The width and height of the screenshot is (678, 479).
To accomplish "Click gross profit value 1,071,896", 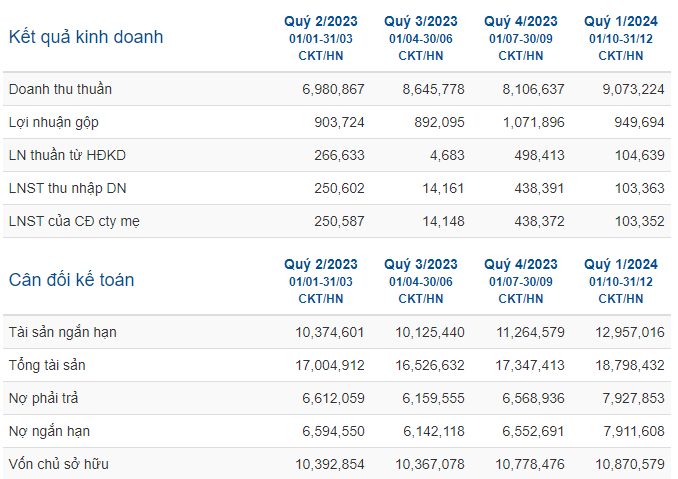I will [x=533, y=122].
